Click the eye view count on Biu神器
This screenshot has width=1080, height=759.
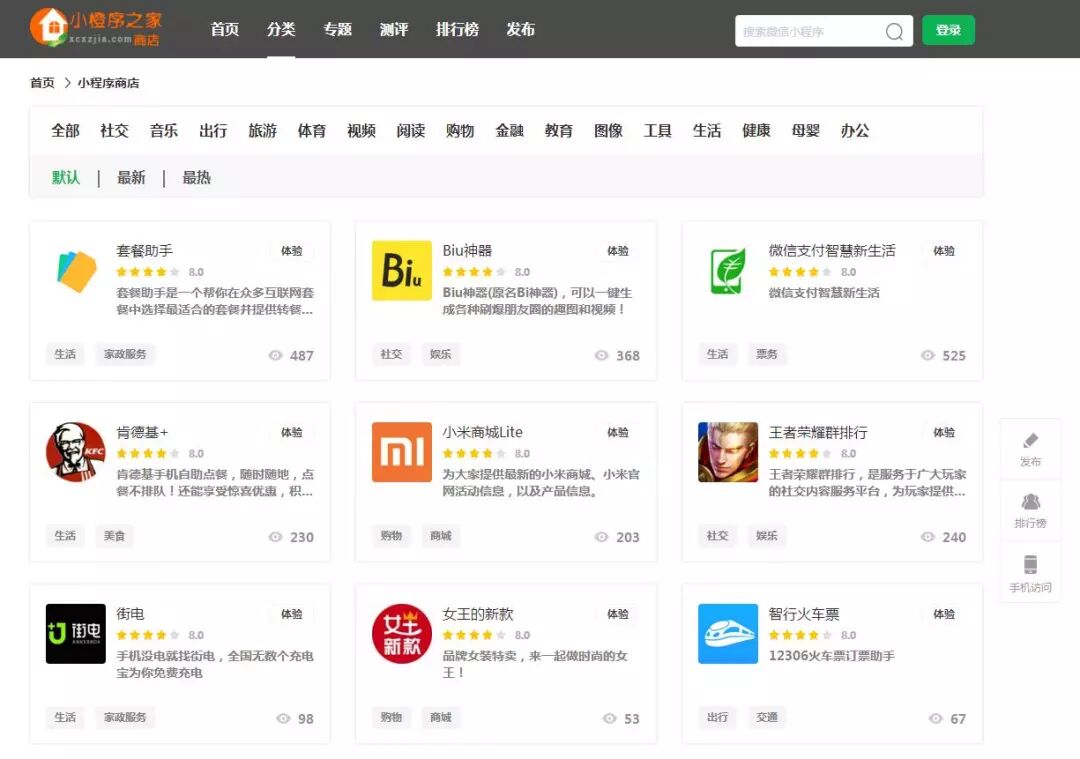point(617,355)
